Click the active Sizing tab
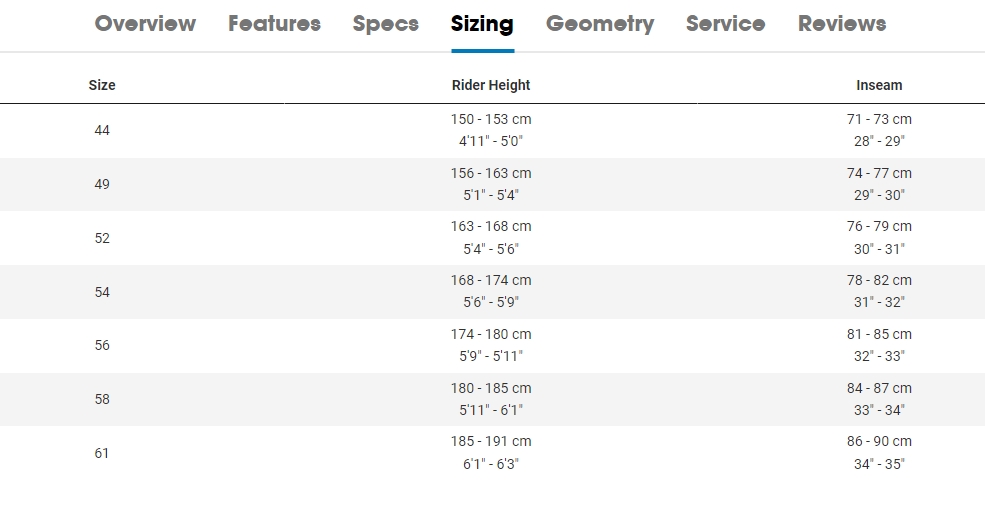The width and height of the screenshot is (985, 520). coord(482,24)
